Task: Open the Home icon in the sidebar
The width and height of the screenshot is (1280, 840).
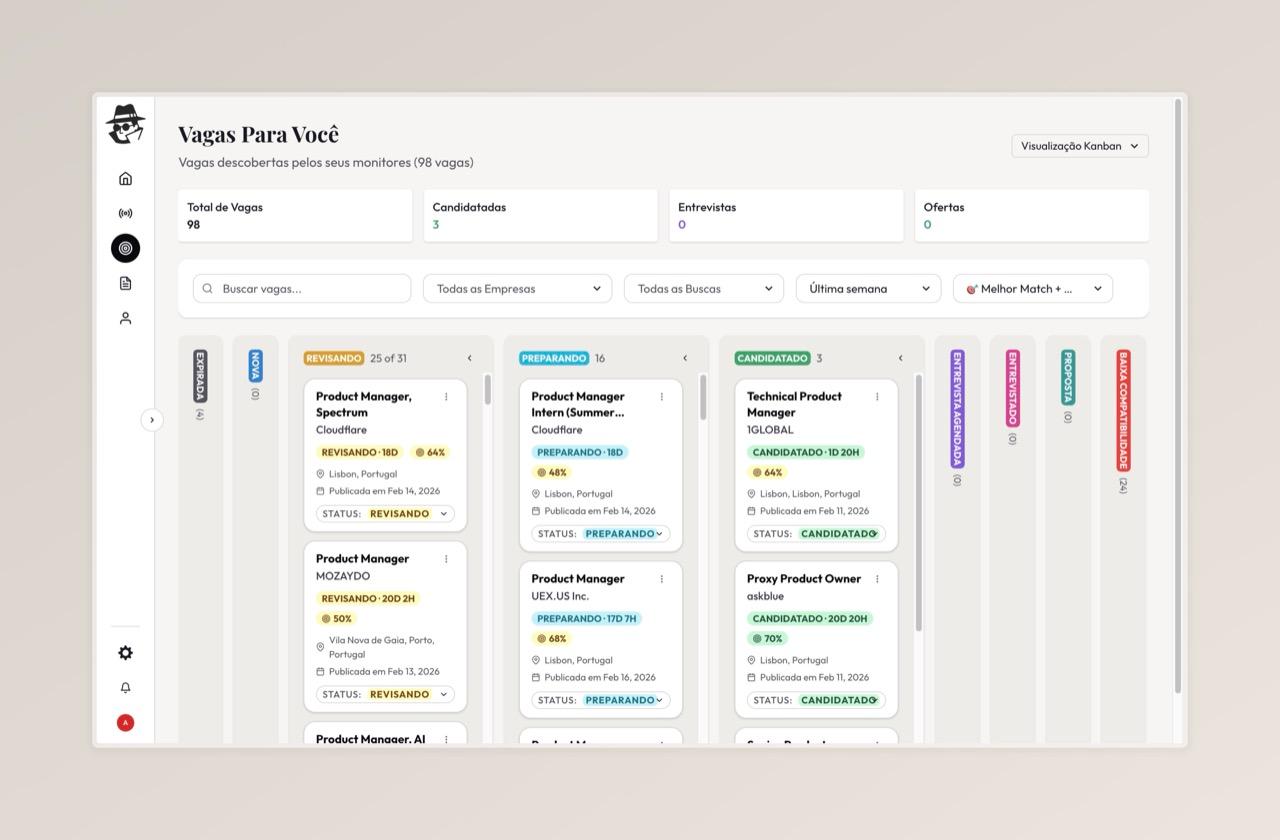Action: (x=125, y=177)
